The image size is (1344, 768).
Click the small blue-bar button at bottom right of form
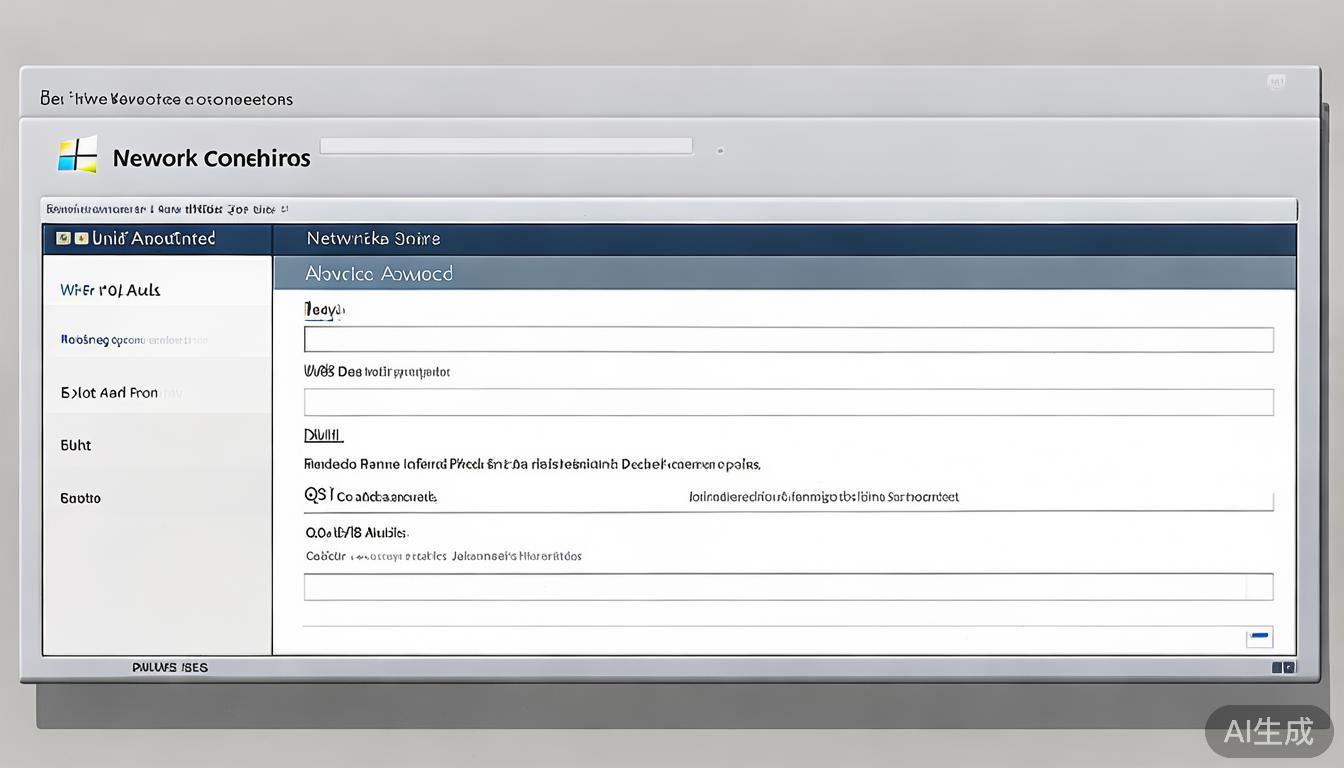1259,636
